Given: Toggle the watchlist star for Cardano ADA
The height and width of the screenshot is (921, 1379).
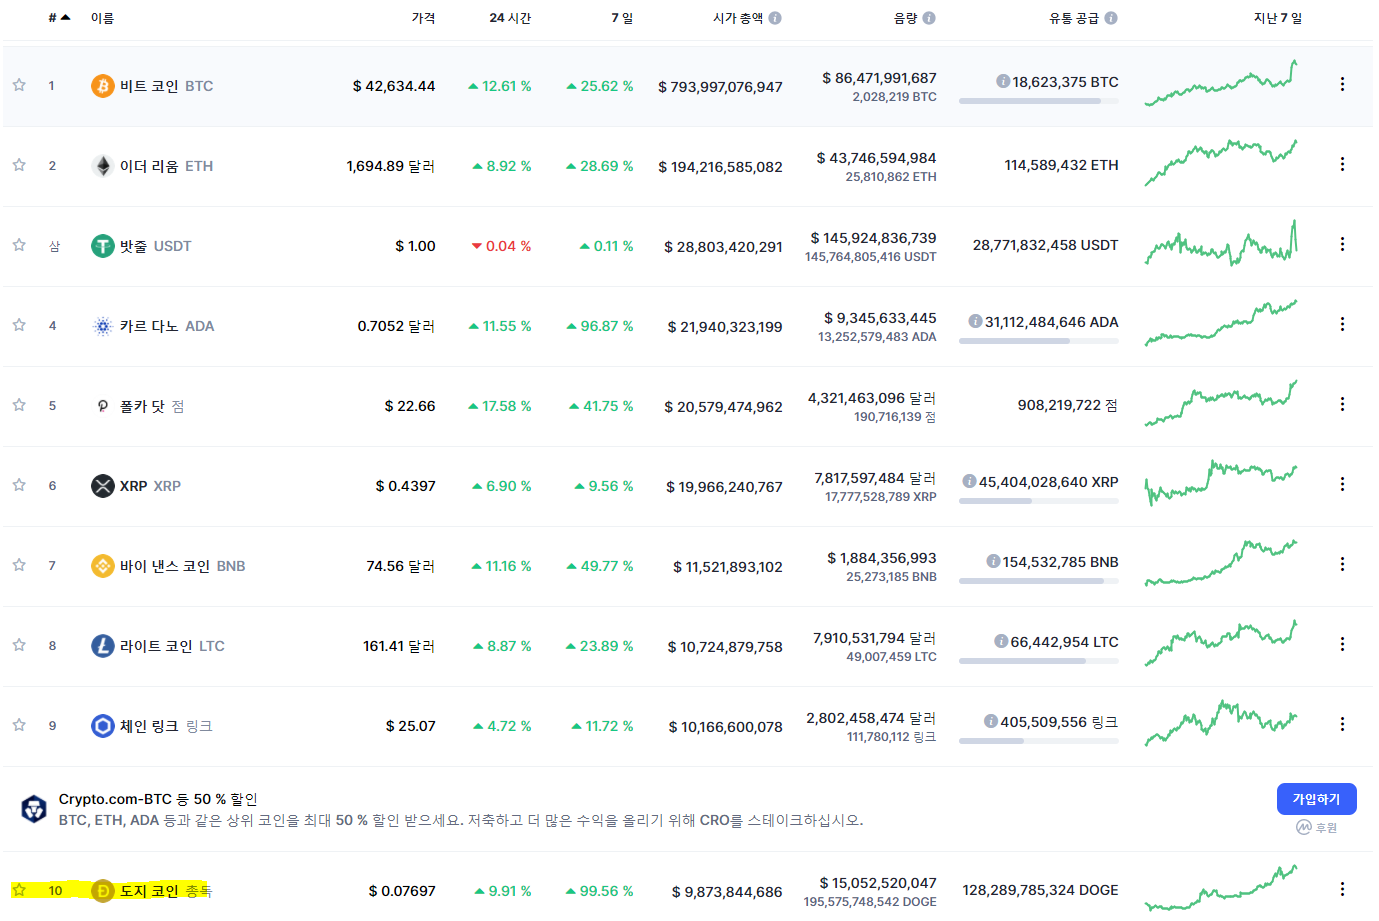Looking at the screenshot, I should click(x=19, y=325).
